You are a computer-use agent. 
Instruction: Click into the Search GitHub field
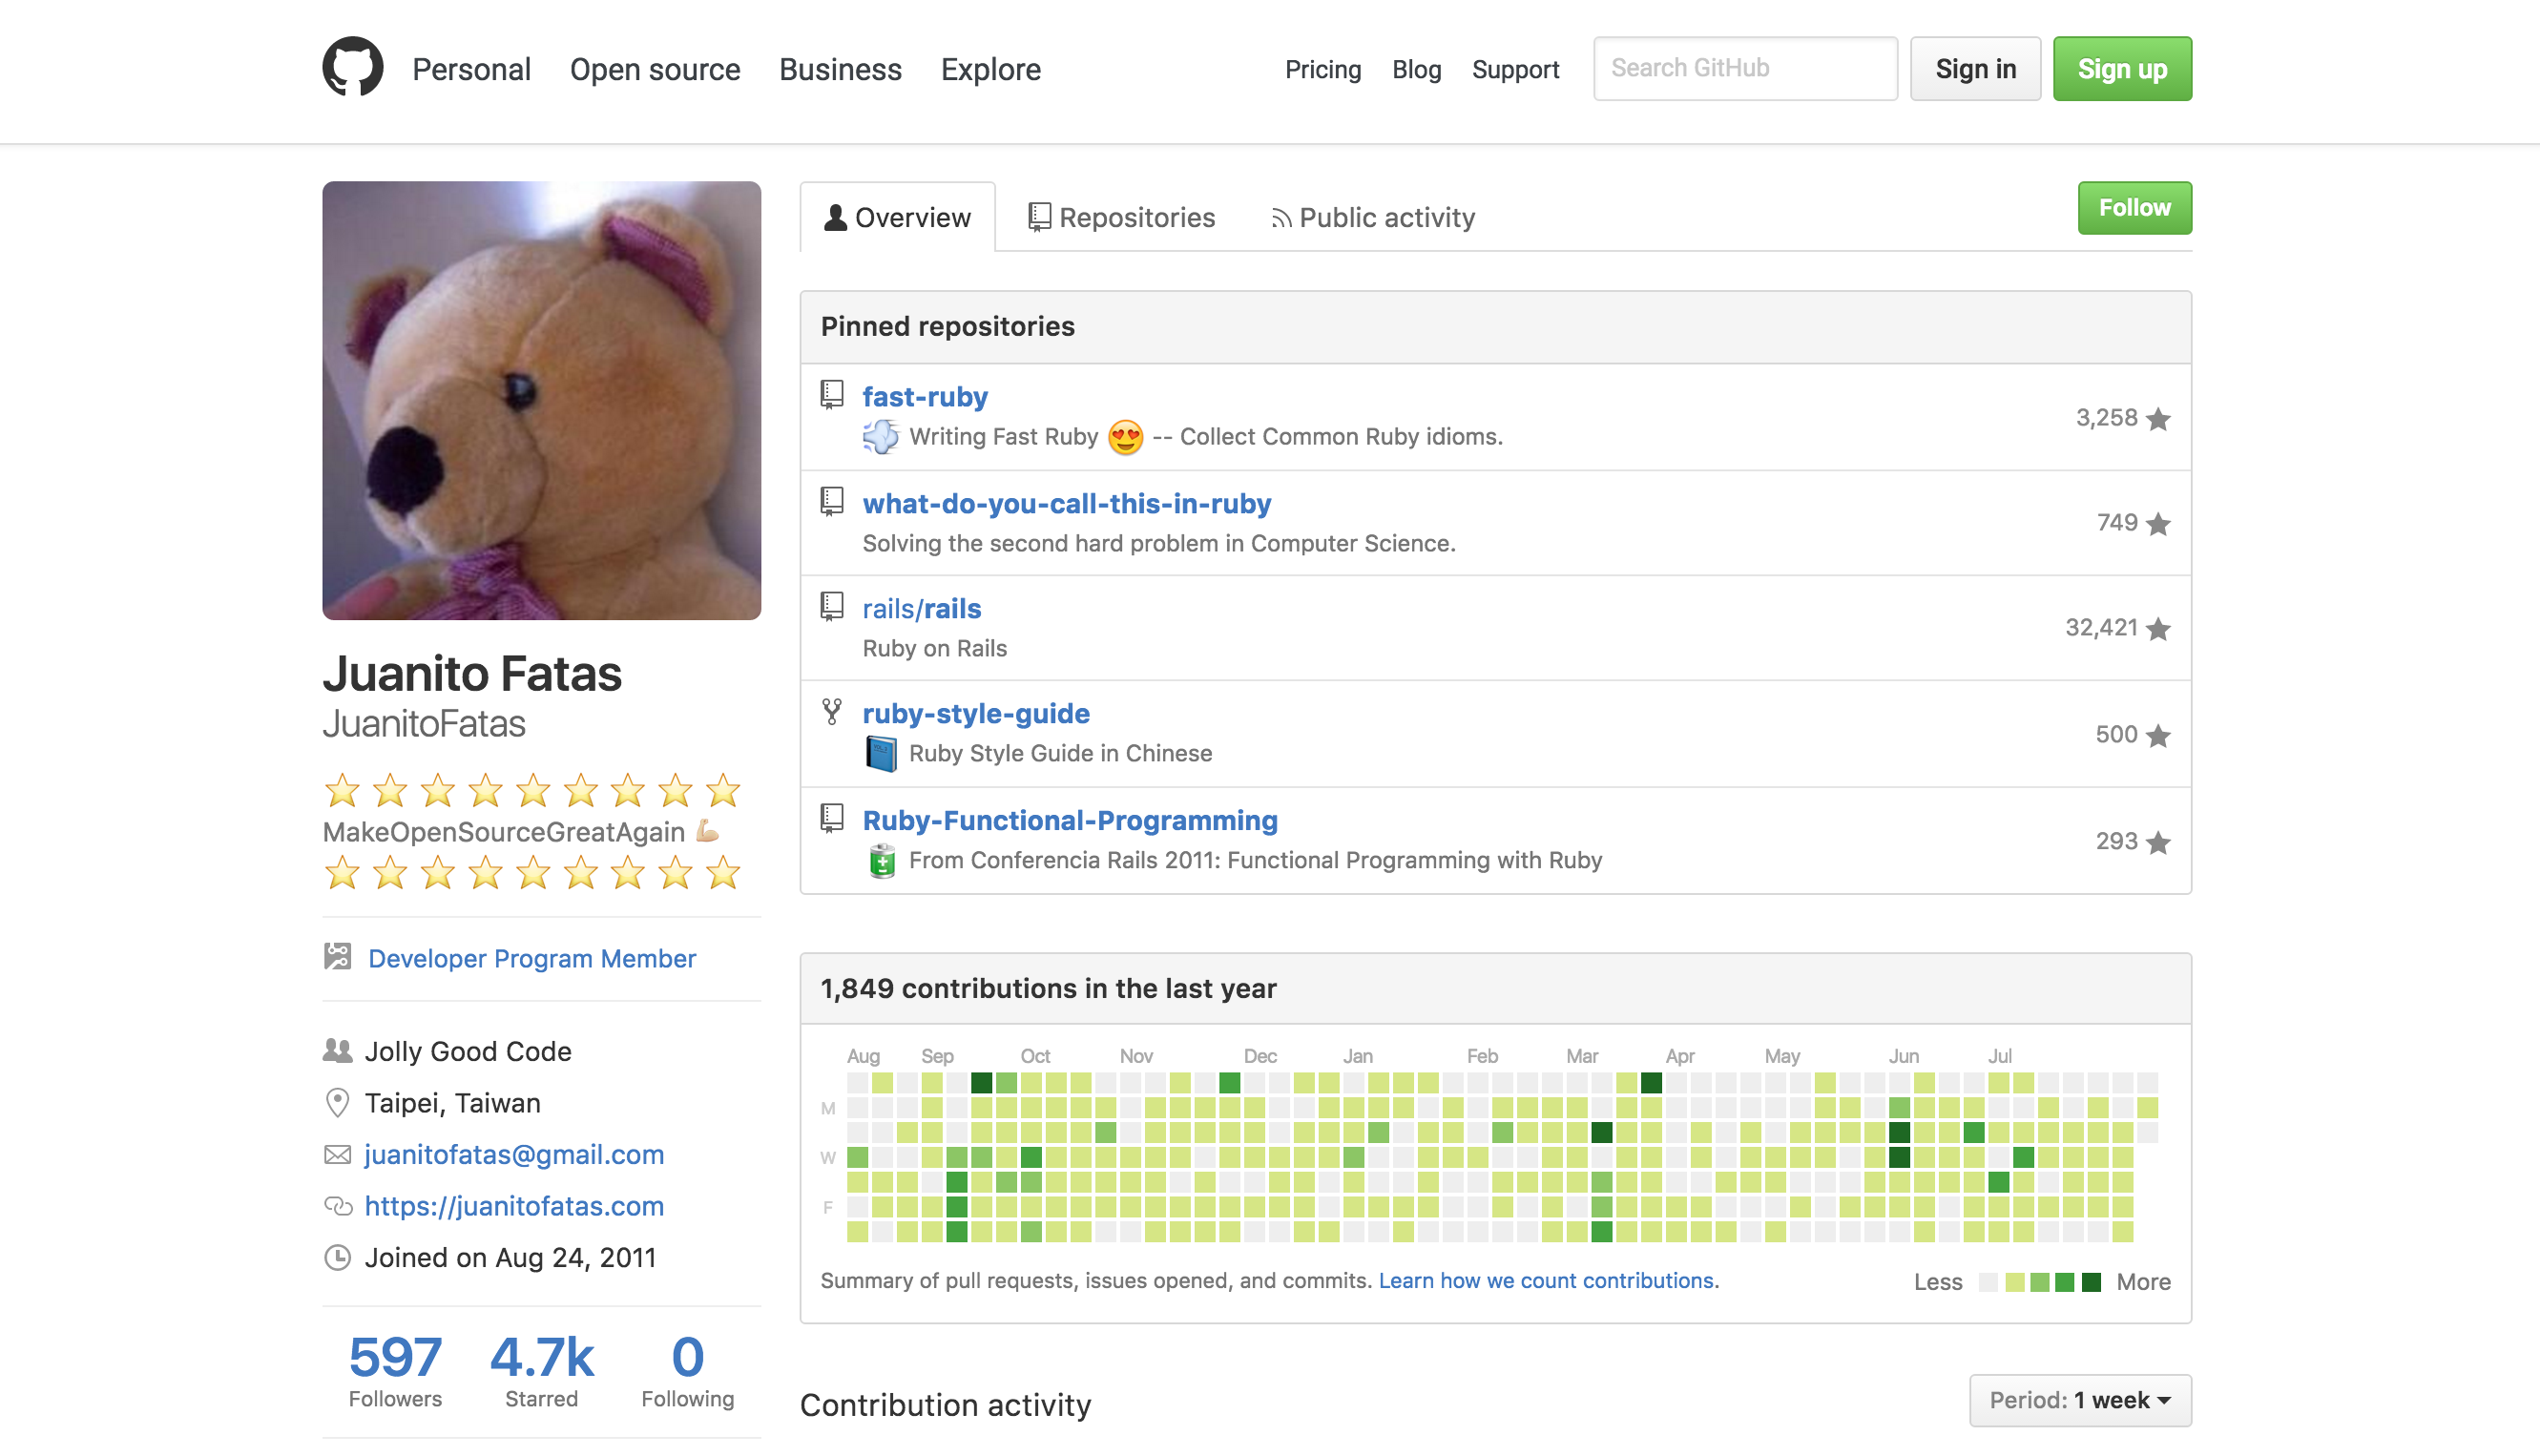point(1745,69)
